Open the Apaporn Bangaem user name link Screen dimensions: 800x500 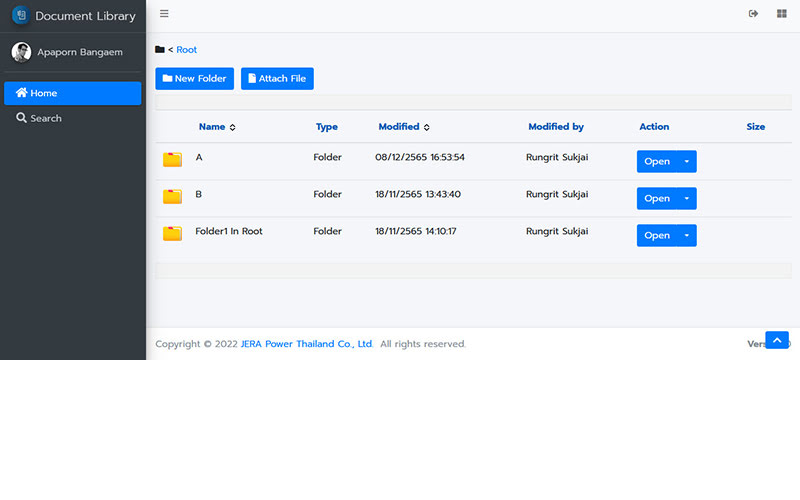click(x=80, y=52)
